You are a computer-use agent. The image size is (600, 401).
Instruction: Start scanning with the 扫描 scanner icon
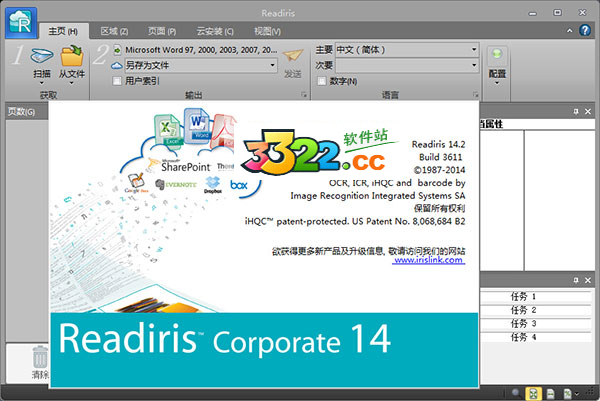point(42,56)
